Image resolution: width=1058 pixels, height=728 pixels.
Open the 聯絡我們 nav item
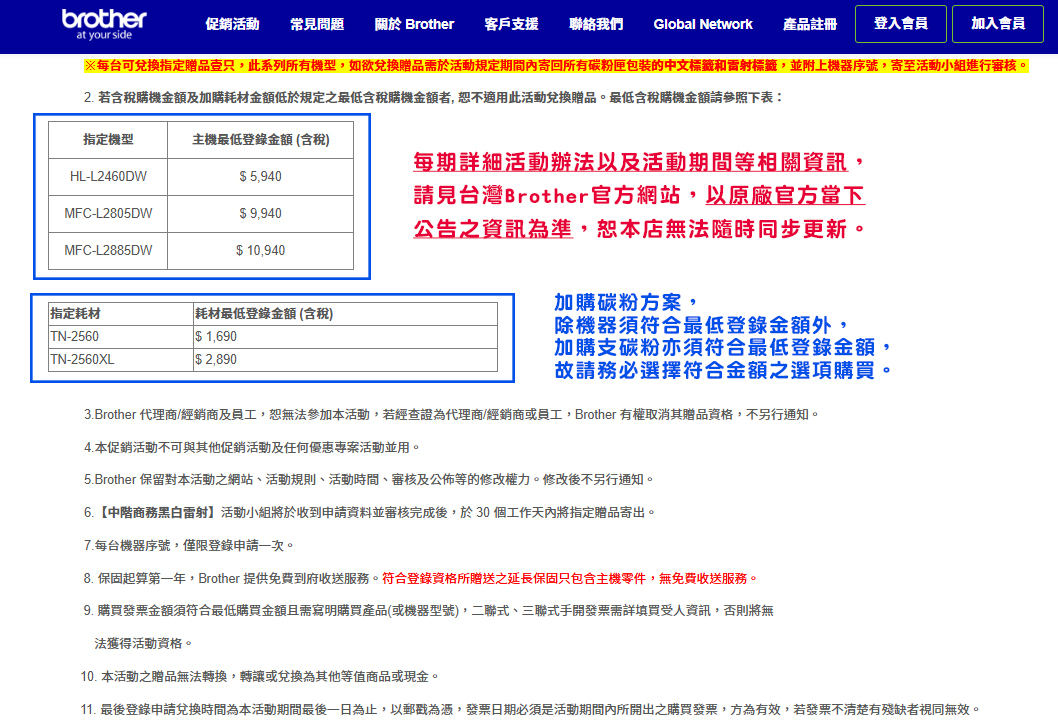tap(596, 24)
